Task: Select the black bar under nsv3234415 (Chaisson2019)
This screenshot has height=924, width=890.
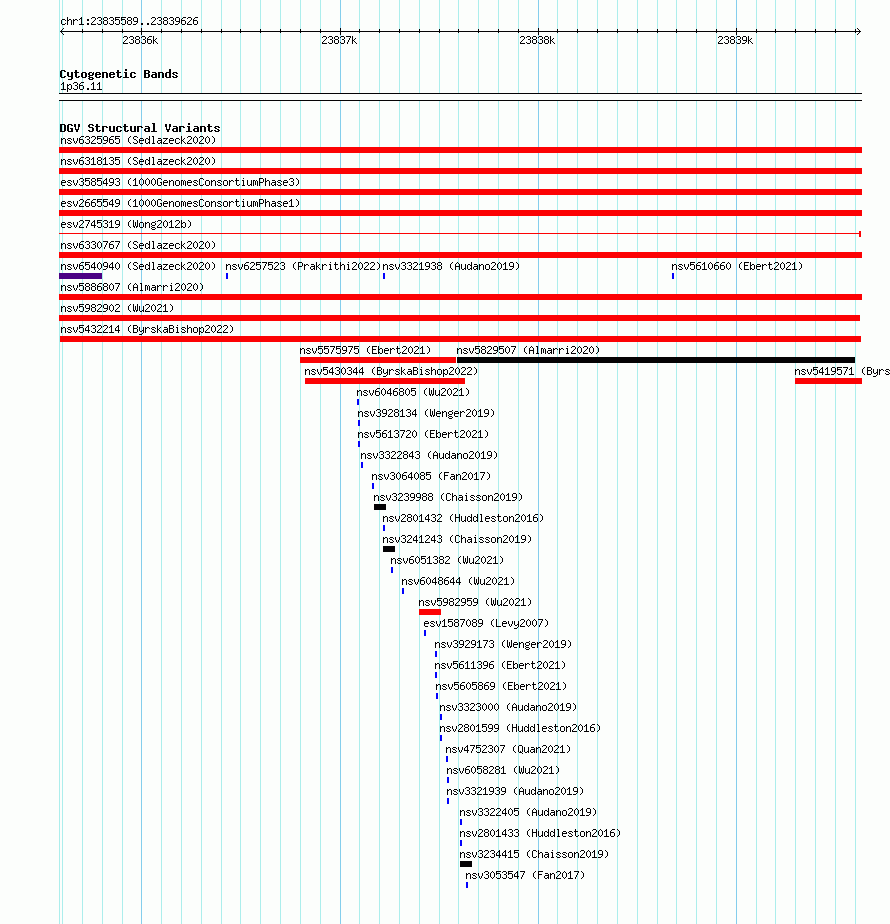Action: (x=466, y=864)
